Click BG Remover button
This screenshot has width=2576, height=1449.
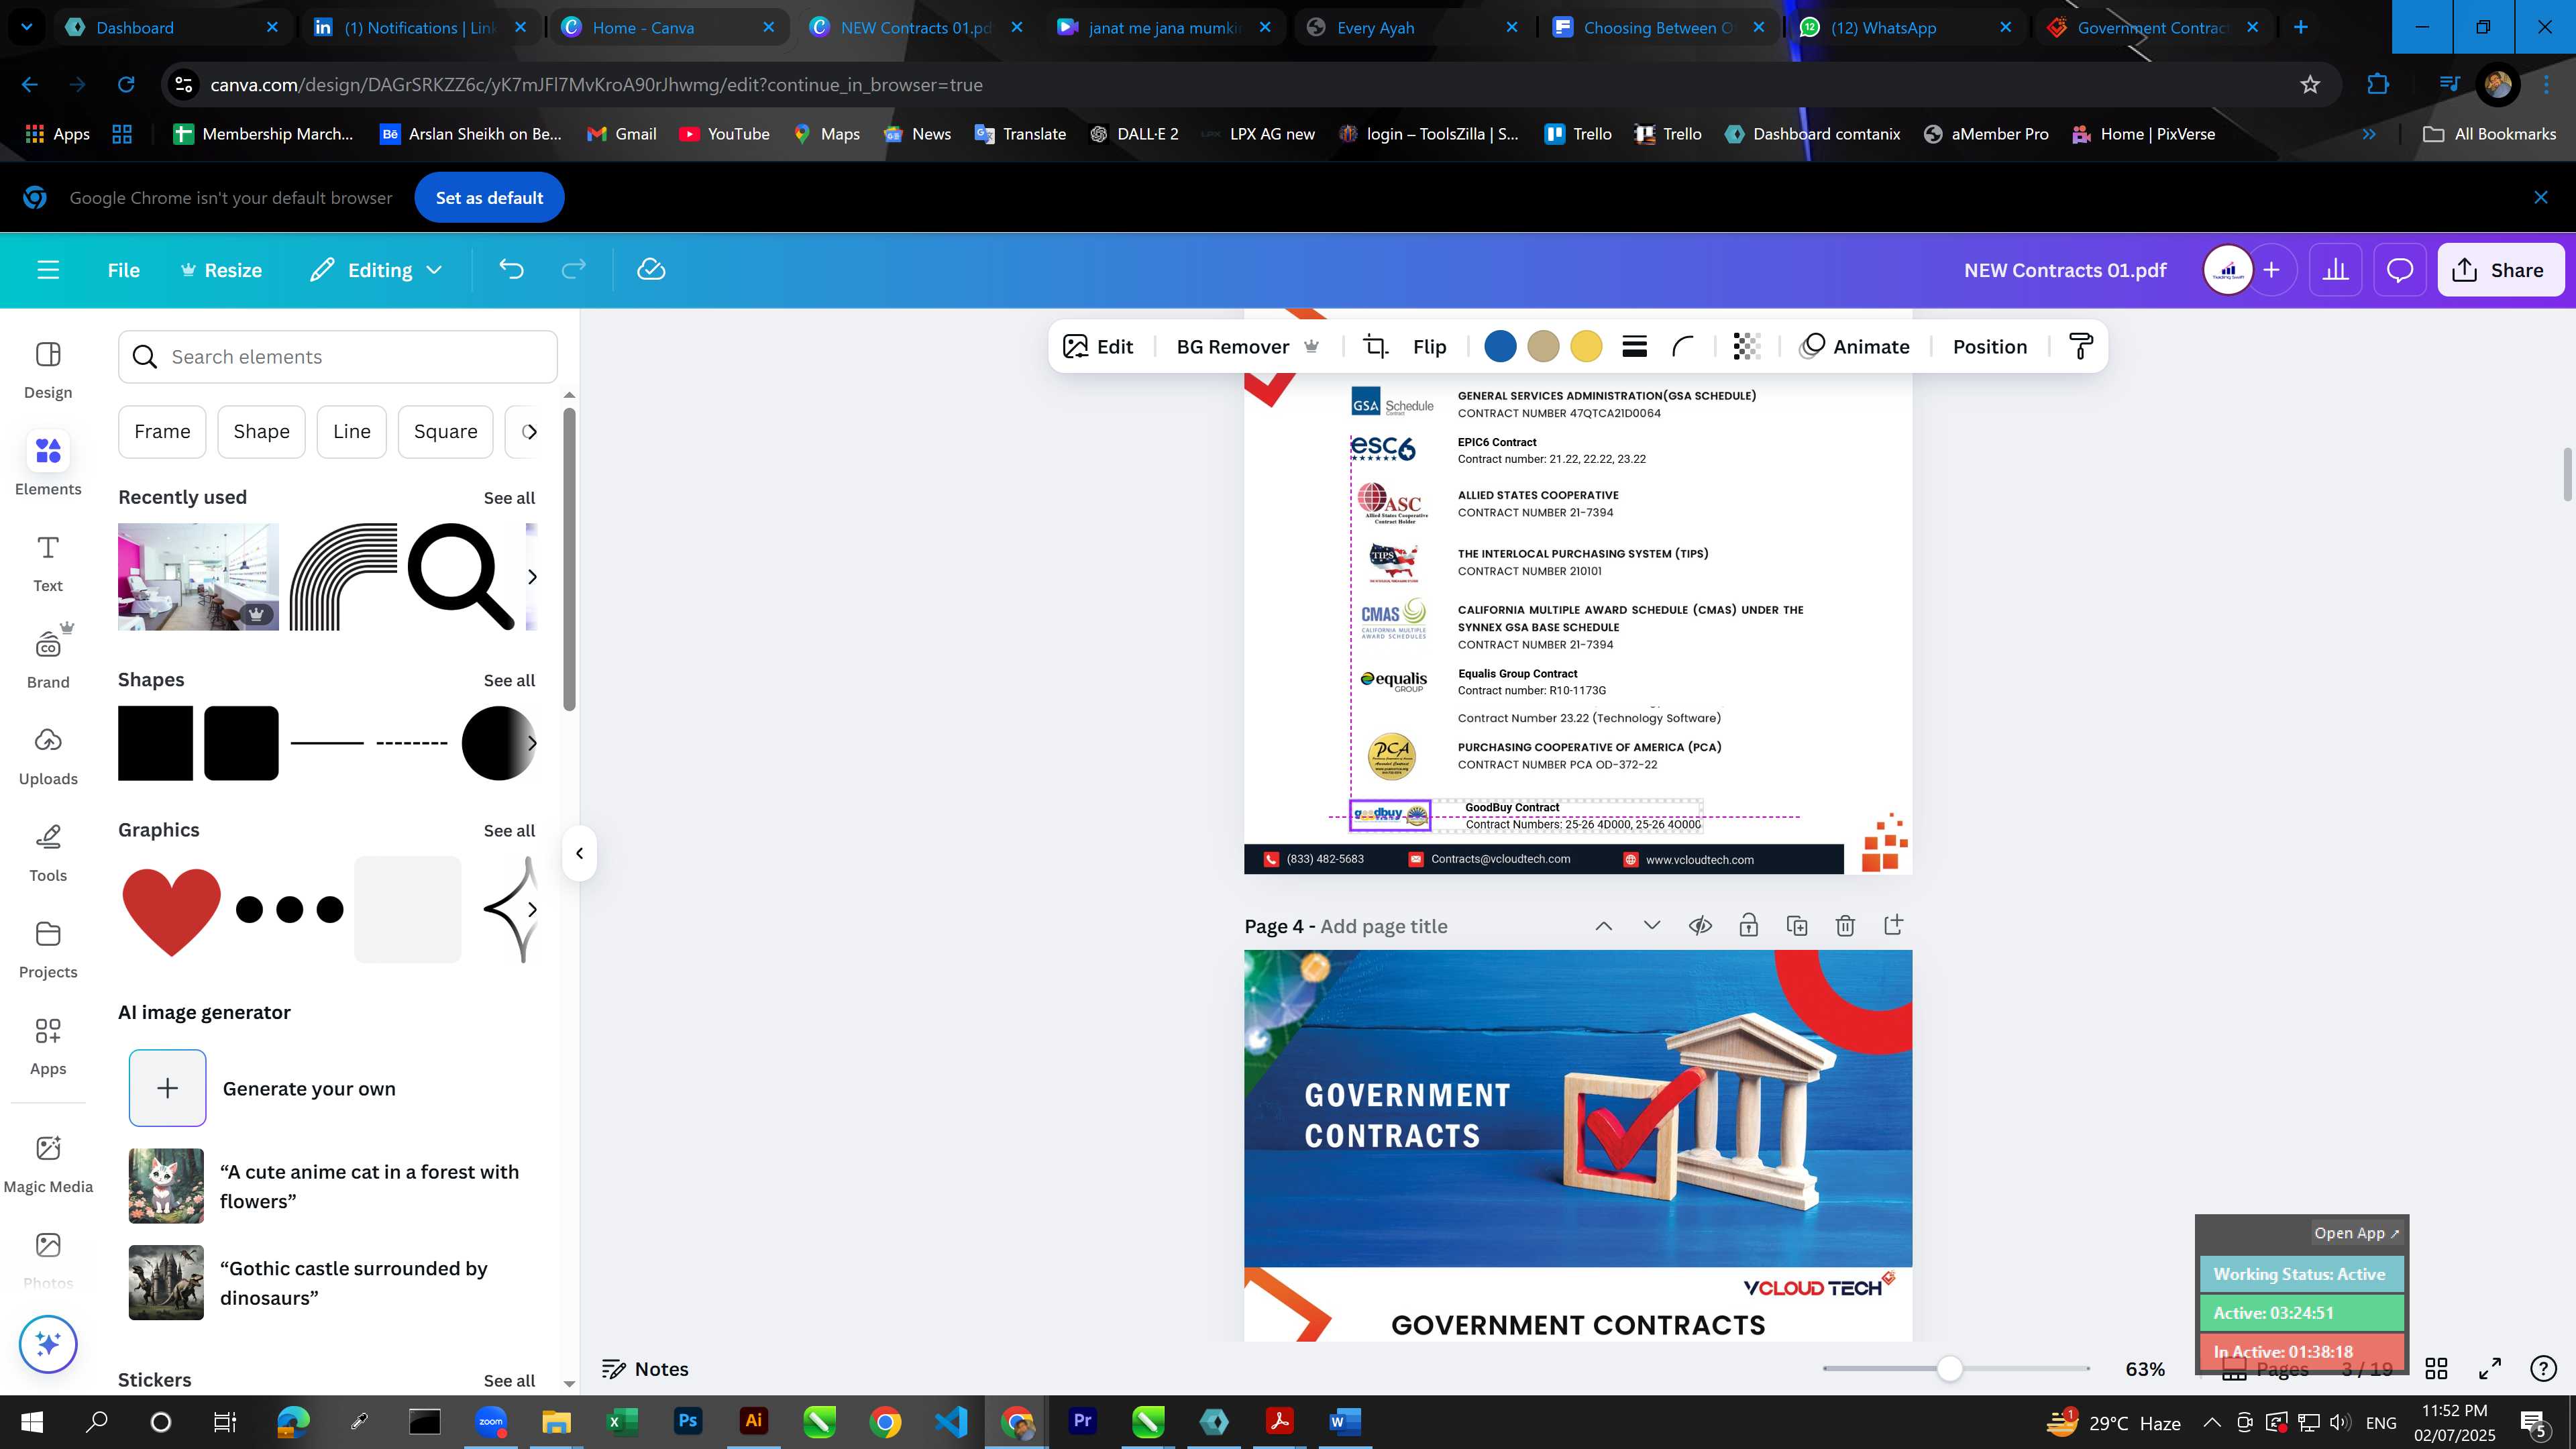[x=1247, y=347]
